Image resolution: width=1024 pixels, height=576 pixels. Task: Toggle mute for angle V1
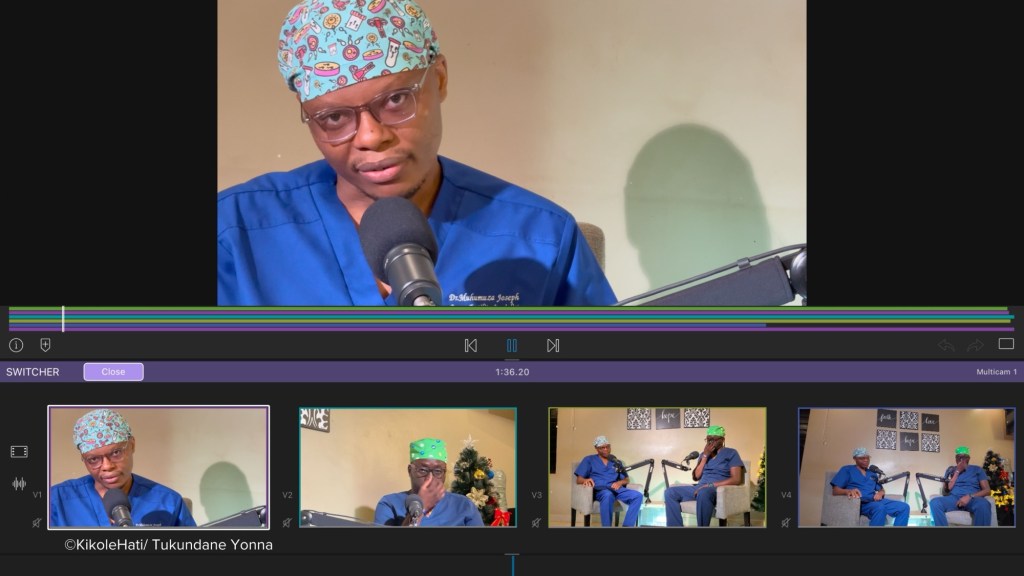(x=37, y=522)
